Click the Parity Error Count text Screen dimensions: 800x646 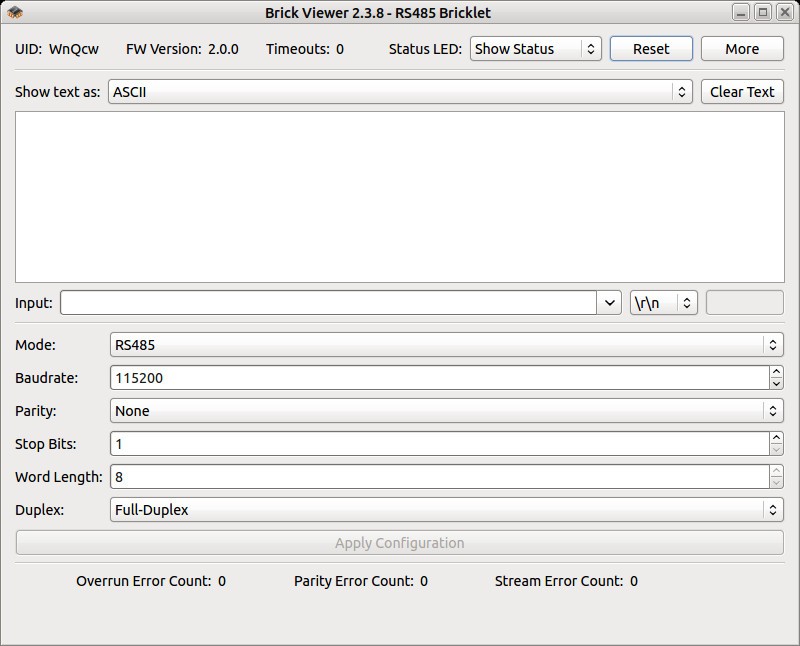(361, 581)
